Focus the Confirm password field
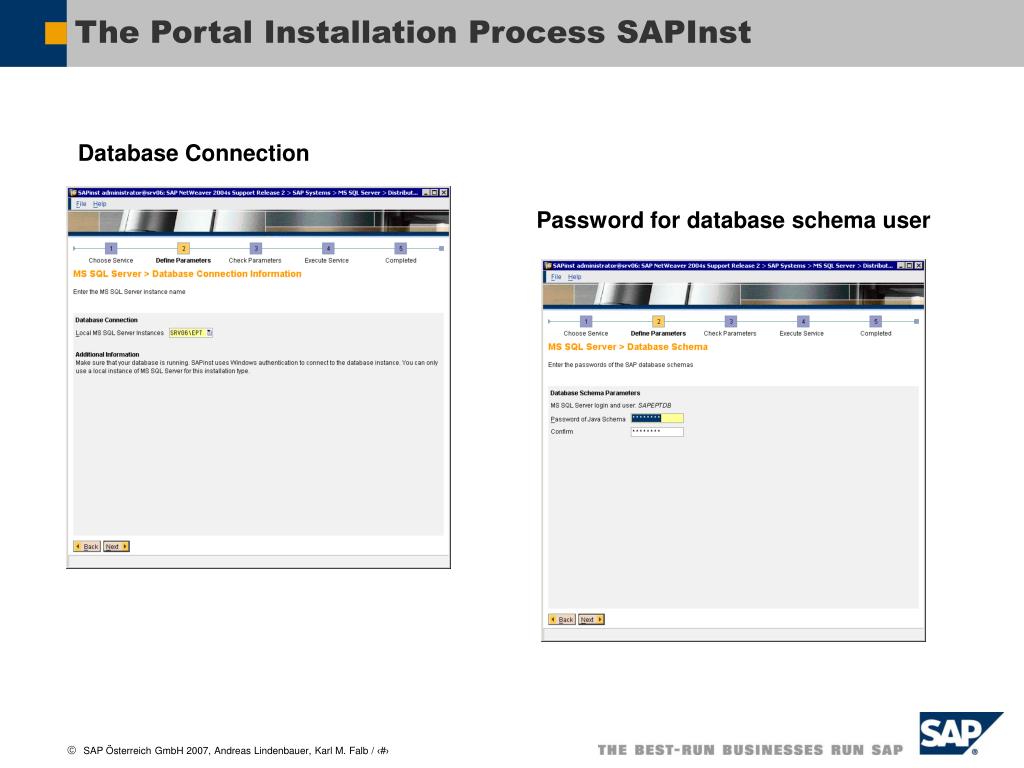The image size is (1024, 768). [657, 432]
